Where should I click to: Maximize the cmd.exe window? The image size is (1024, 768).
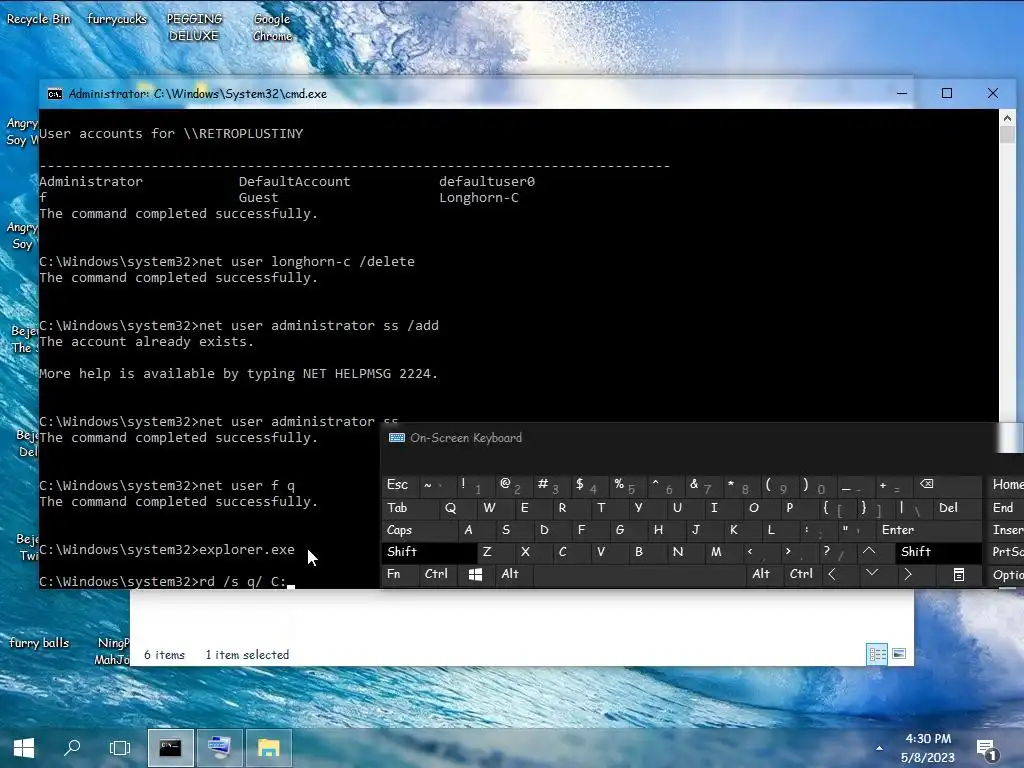[x=946, y=93]
